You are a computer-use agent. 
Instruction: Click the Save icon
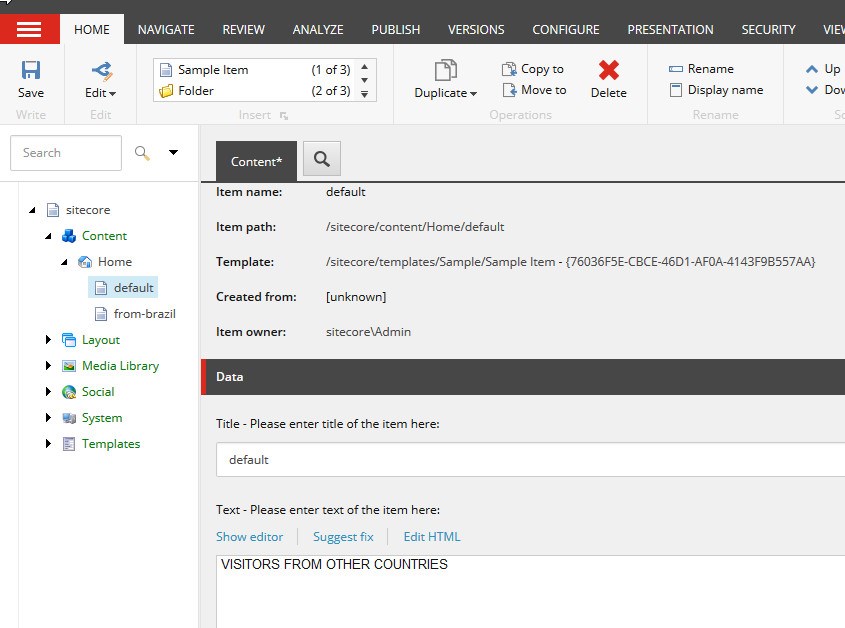coord(31,80)
